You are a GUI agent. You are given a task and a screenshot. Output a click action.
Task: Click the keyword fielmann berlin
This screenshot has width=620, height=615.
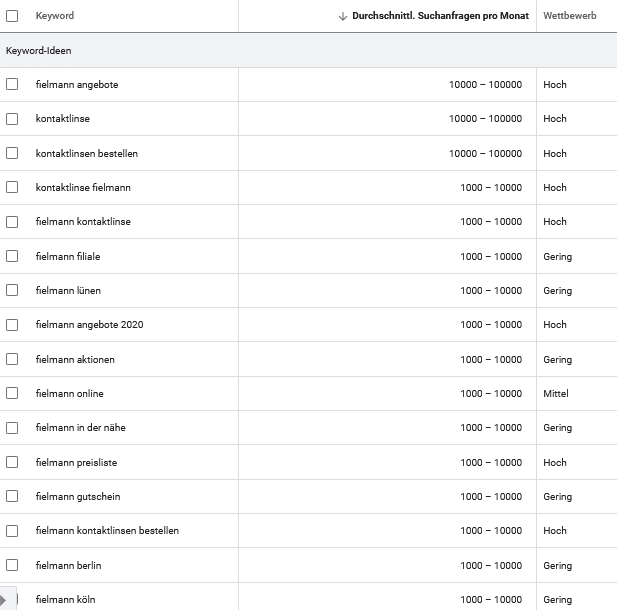[68, 566]
